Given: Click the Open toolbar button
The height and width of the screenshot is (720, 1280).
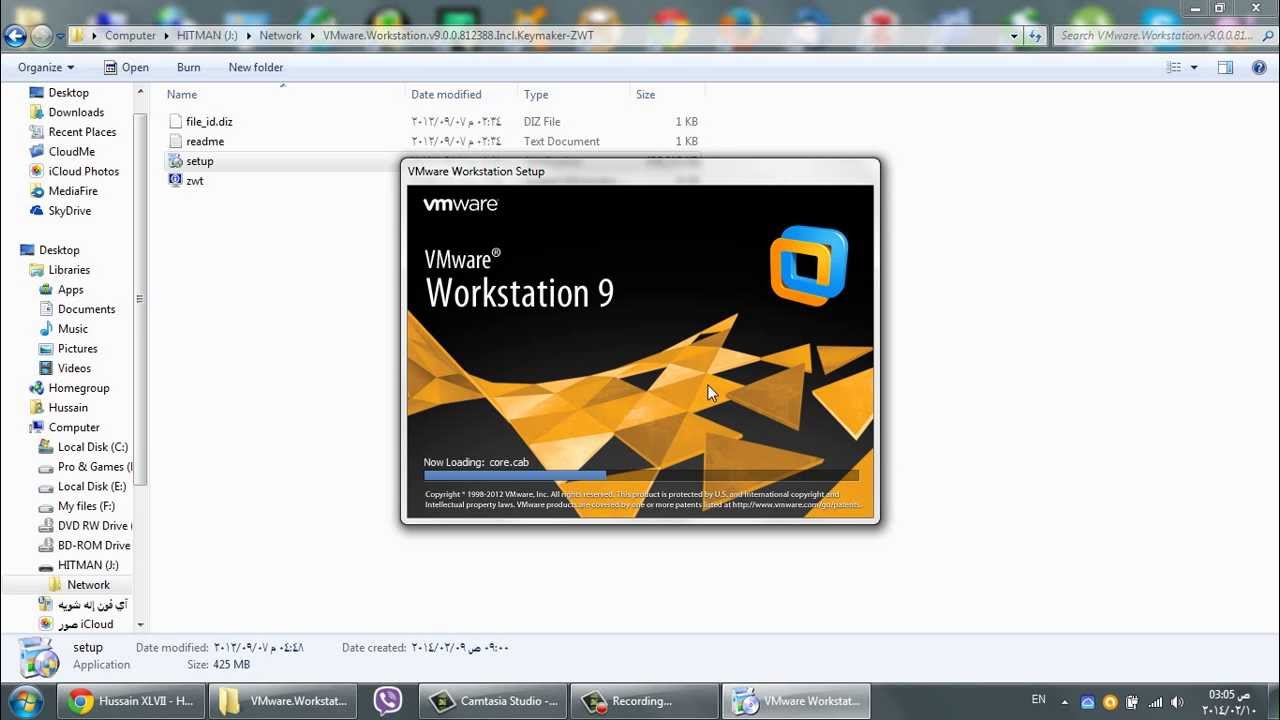Looking at the screenshot, I should (x=126, y=67).
